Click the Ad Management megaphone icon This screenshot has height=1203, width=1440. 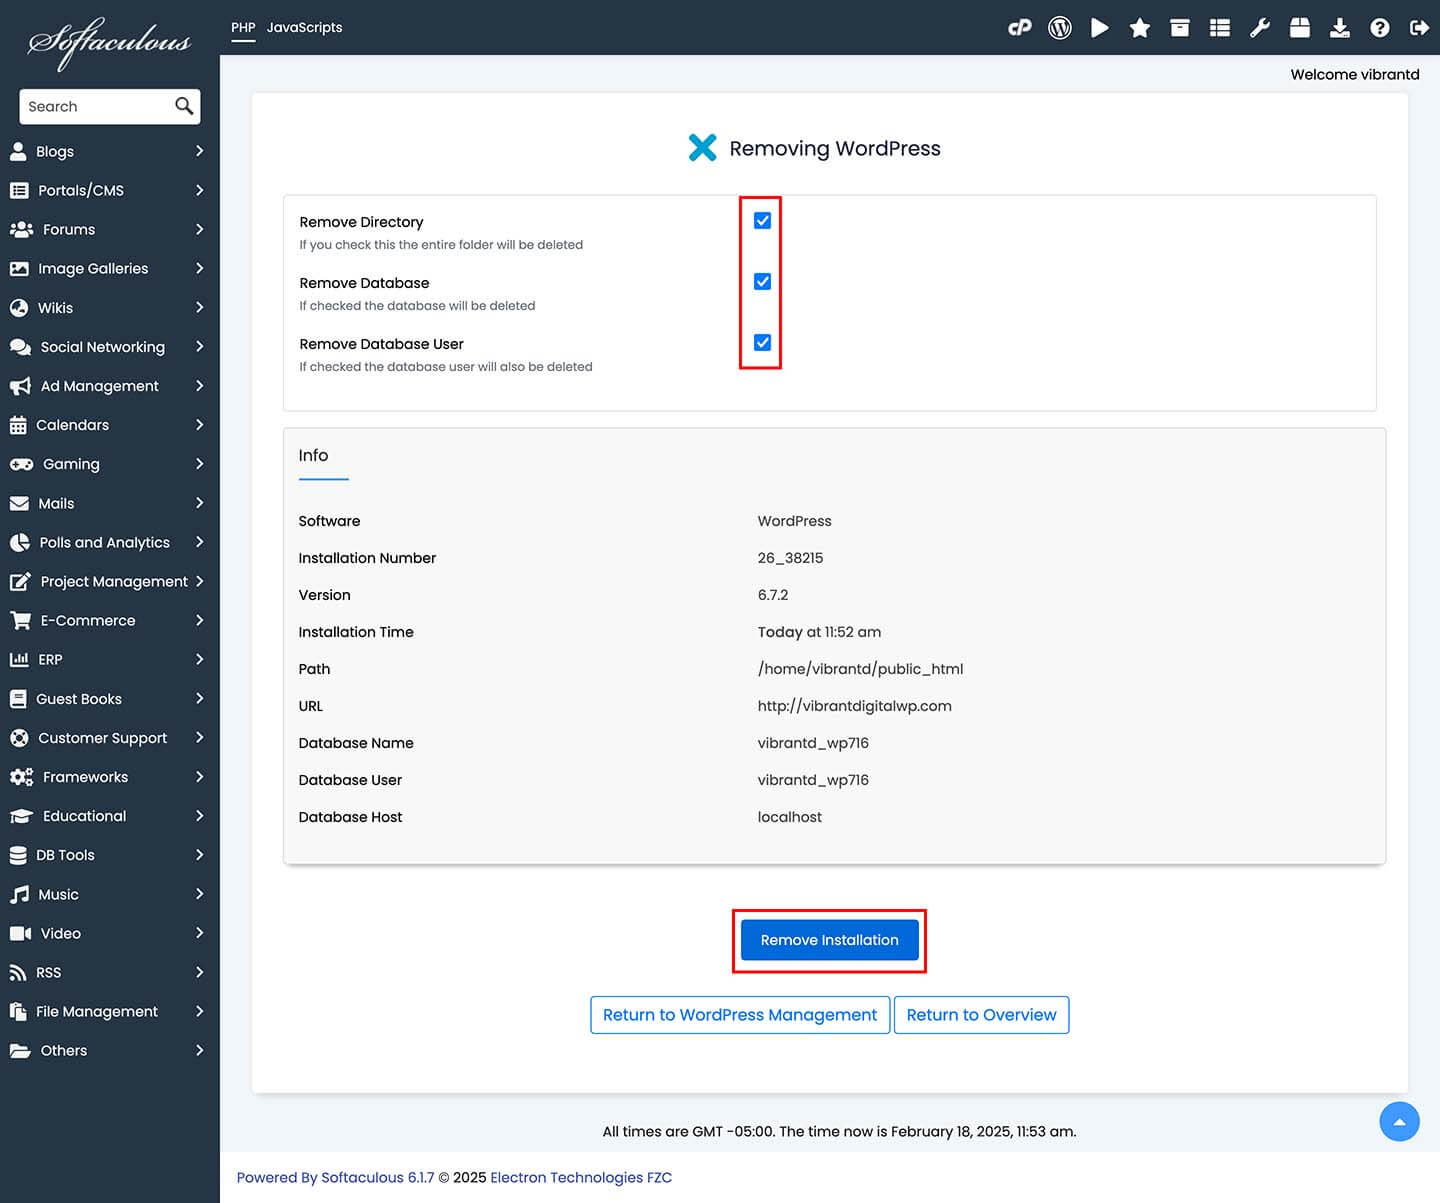point(20,386)
